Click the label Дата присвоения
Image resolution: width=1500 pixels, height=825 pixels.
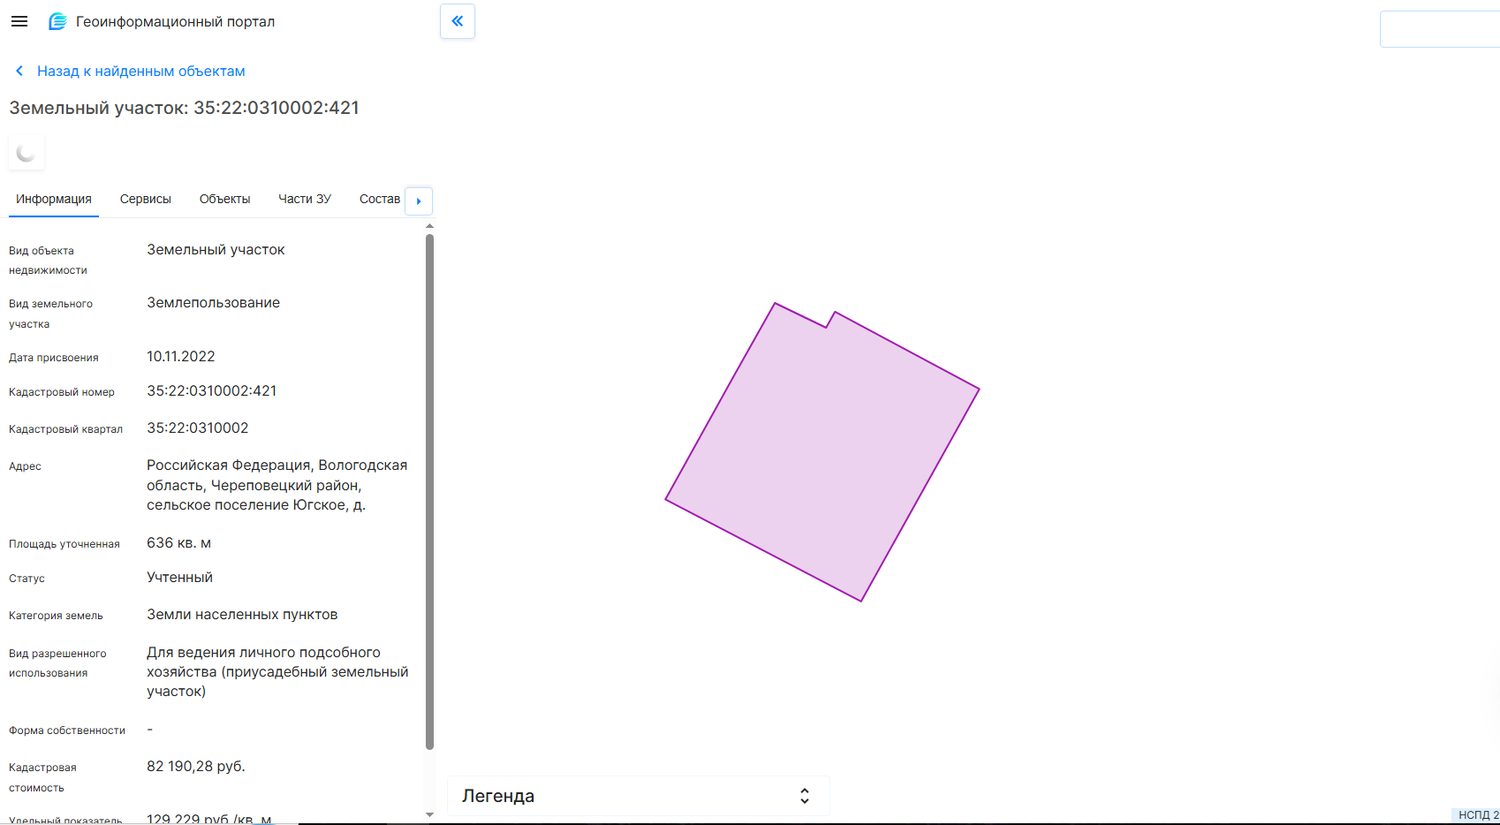(x=54, y=357)
